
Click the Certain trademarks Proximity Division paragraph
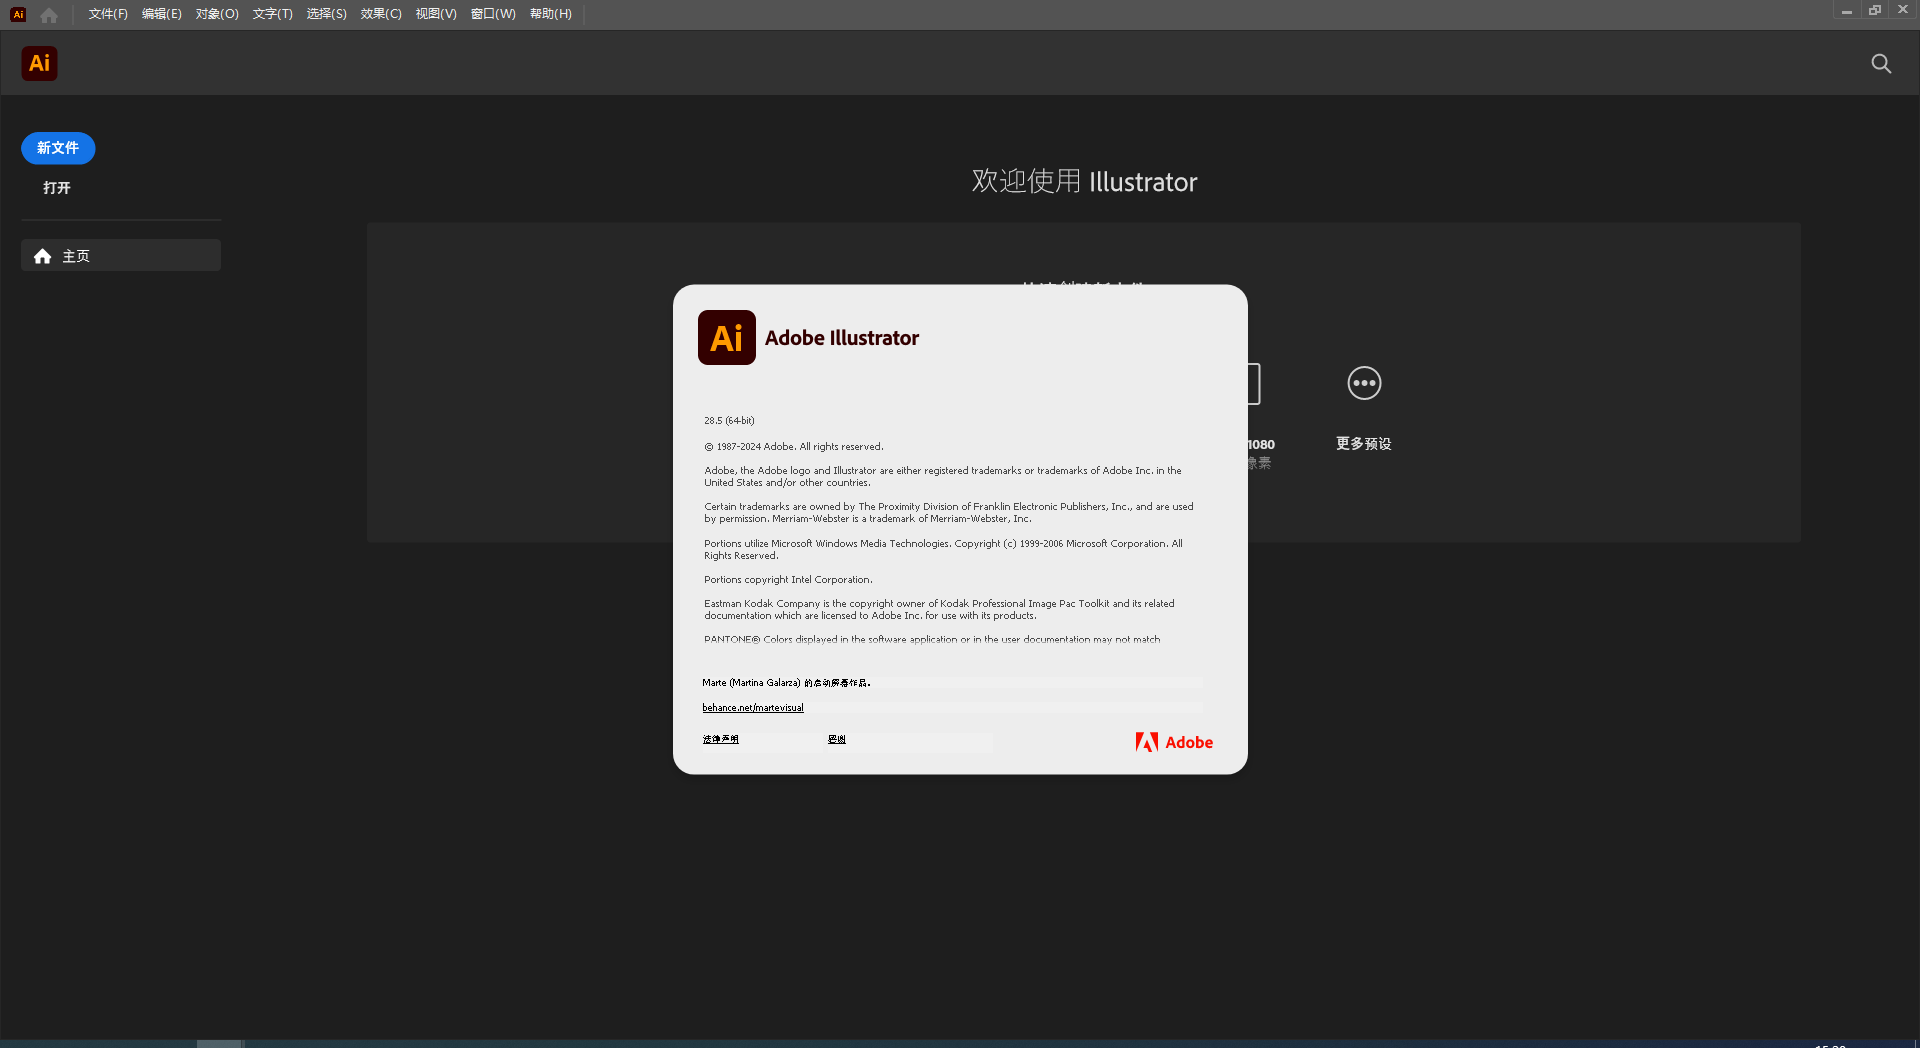948,513
